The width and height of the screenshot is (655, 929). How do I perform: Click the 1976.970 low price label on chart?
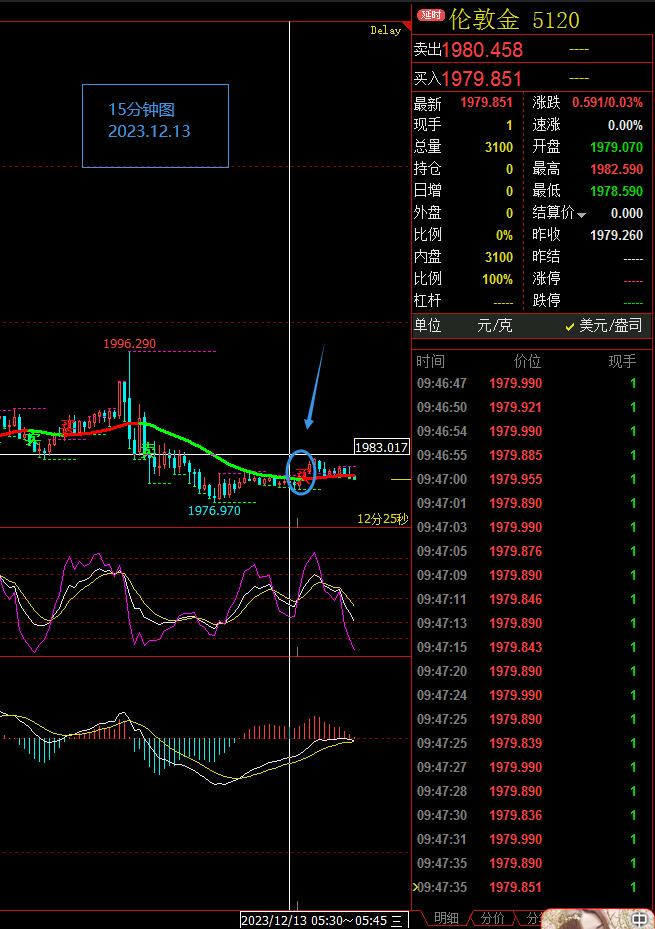pos(214,510)
